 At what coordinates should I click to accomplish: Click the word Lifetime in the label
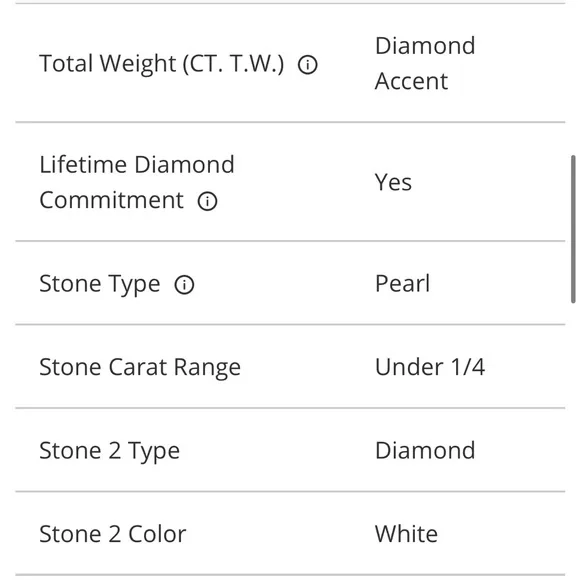pyautogui.click(x=83, y=164)
